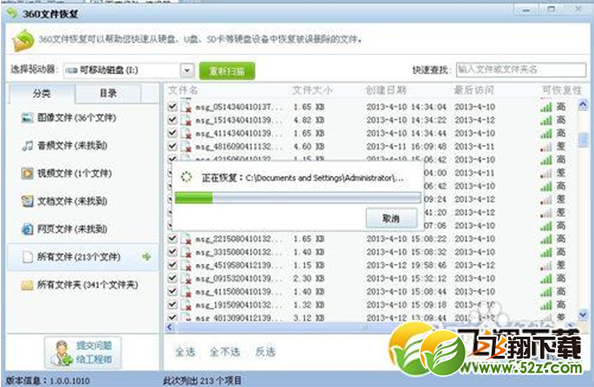Click the file list scroll-up arrow
The height and width of the screenshot is (387, 594).
point(583,104)
